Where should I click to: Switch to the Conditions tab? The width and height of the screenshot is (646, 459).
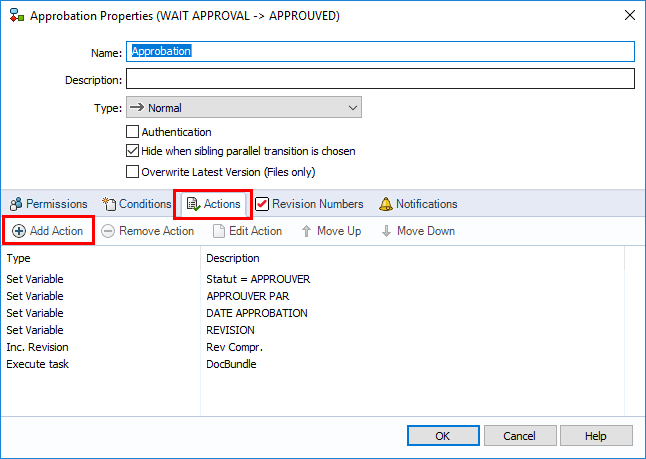[136, 204]
